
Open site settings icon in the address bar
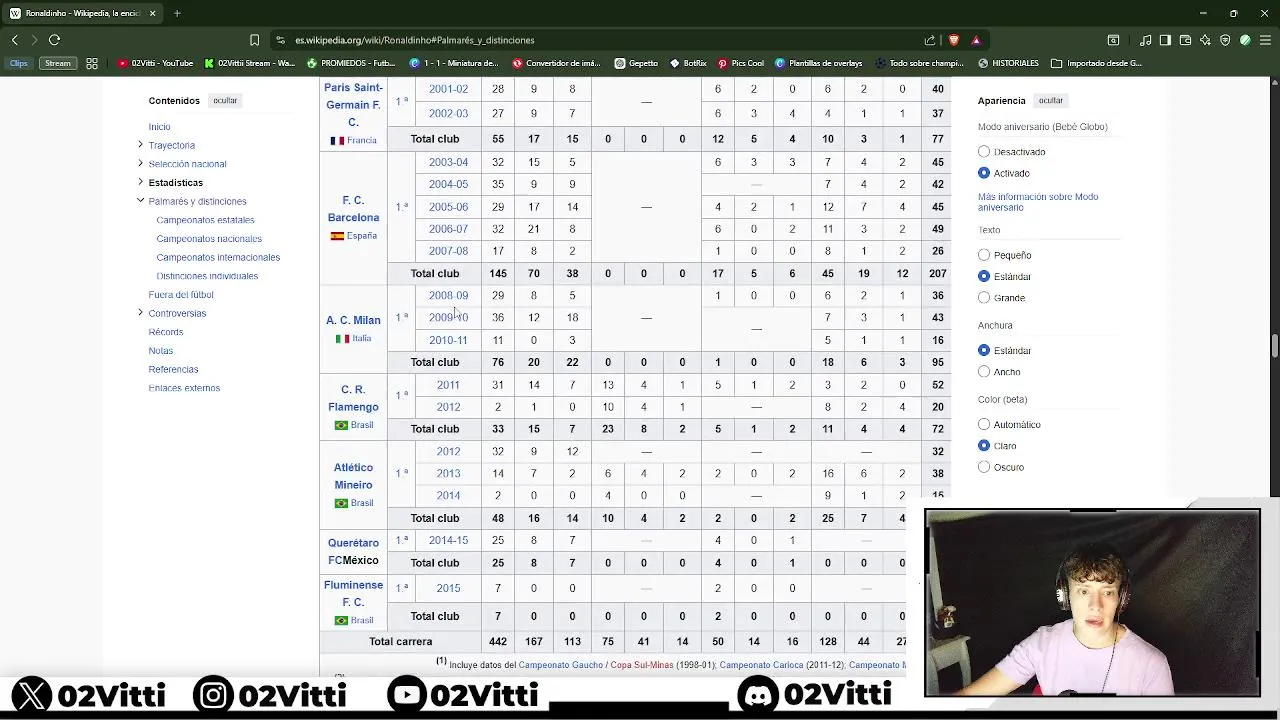point(282,40)
